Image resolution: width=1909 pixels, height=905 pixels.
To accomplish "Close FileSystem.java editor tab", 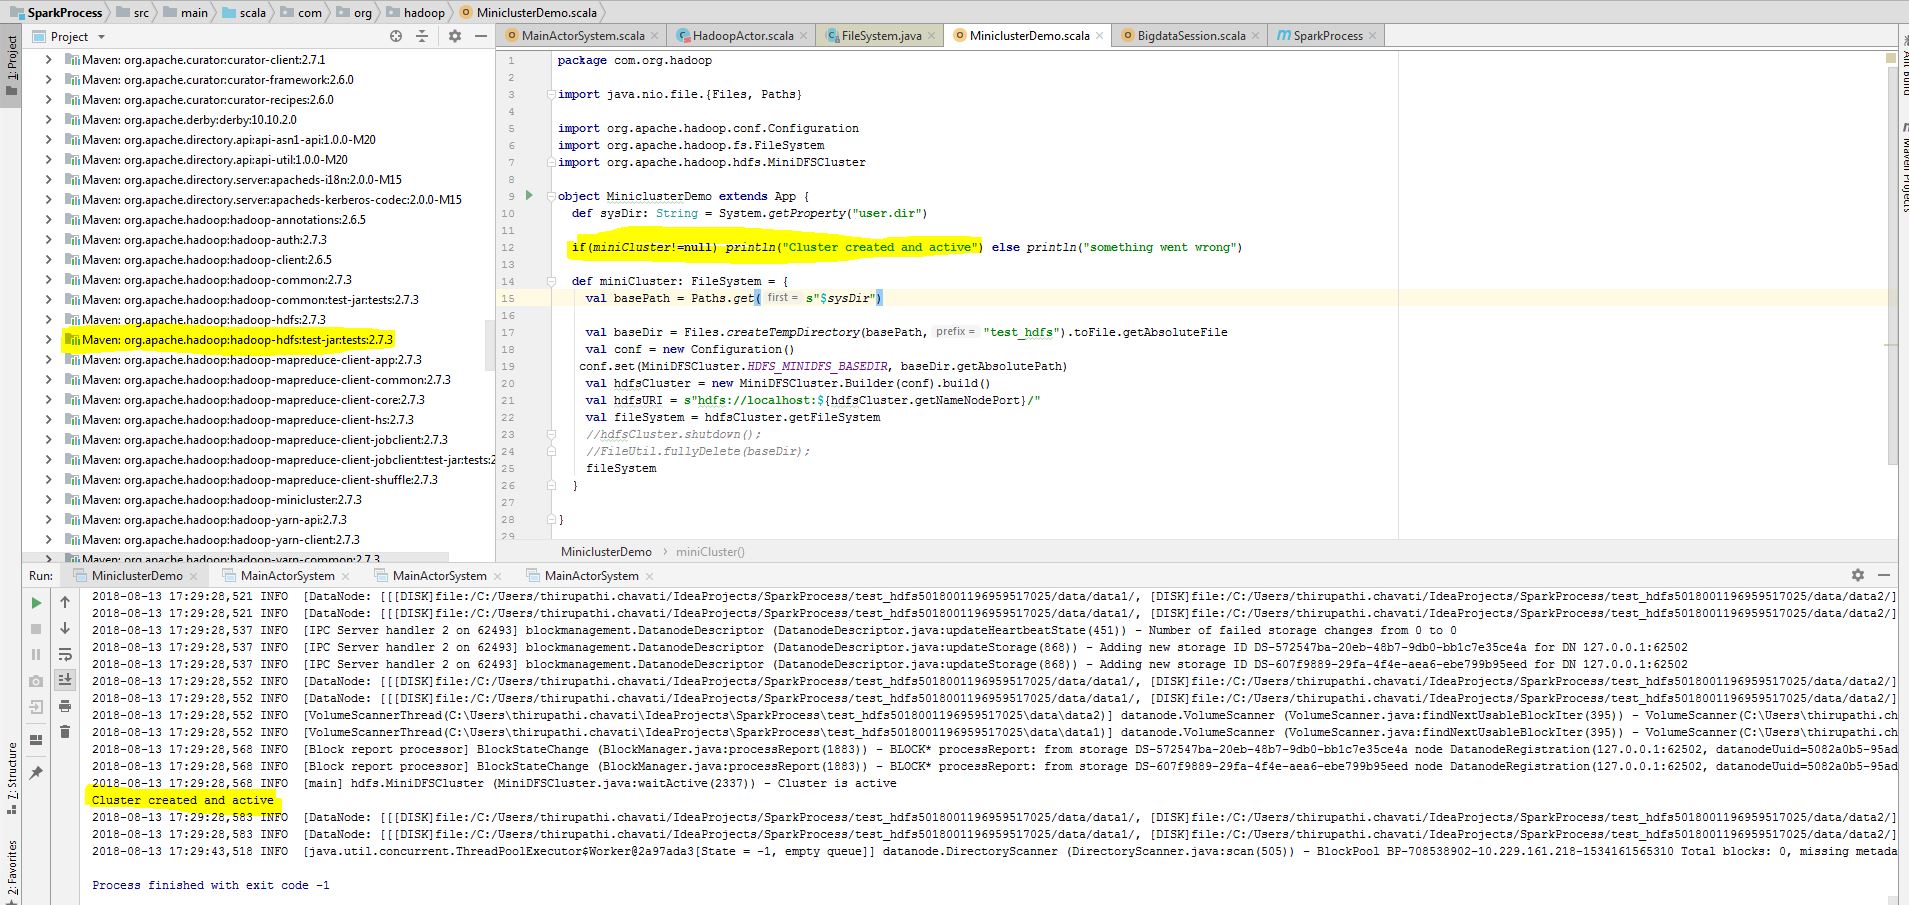I will pos(932,36).
